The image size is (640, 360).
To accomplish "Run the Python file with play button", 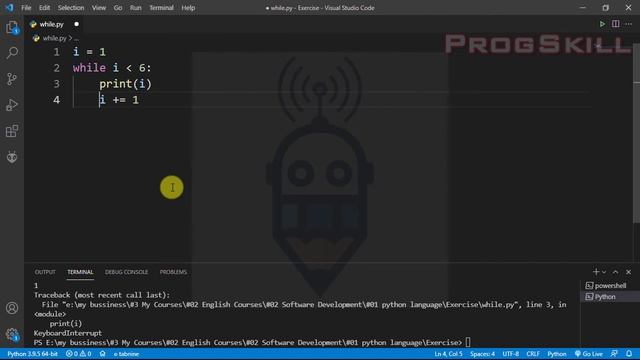I will pyautogui.click(x=602, y=24).
